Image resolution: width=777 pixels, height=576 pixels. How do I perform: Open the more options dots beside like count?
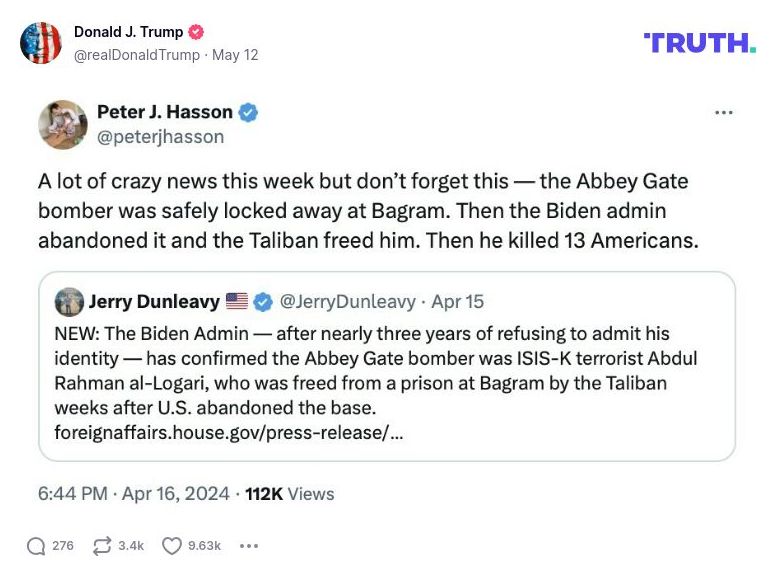(x=249, y=545)
